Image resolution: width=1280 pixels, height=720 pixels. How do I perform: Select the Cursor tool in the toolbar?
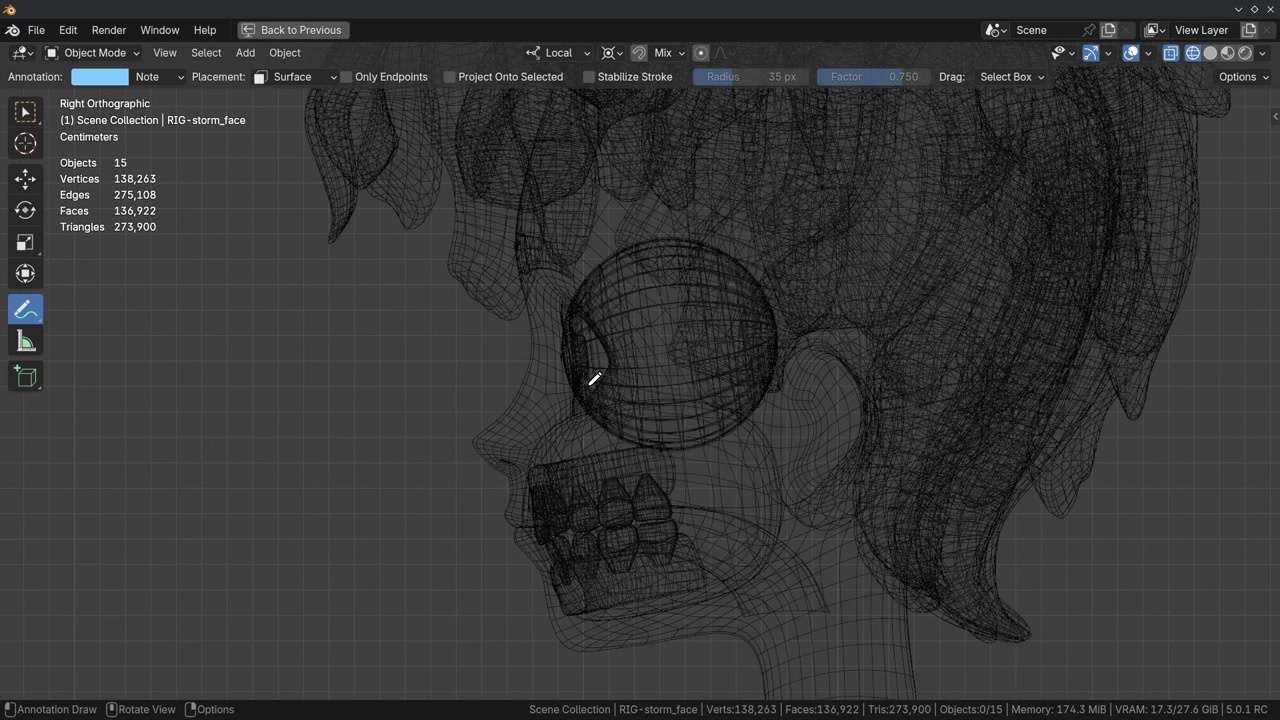26,144
